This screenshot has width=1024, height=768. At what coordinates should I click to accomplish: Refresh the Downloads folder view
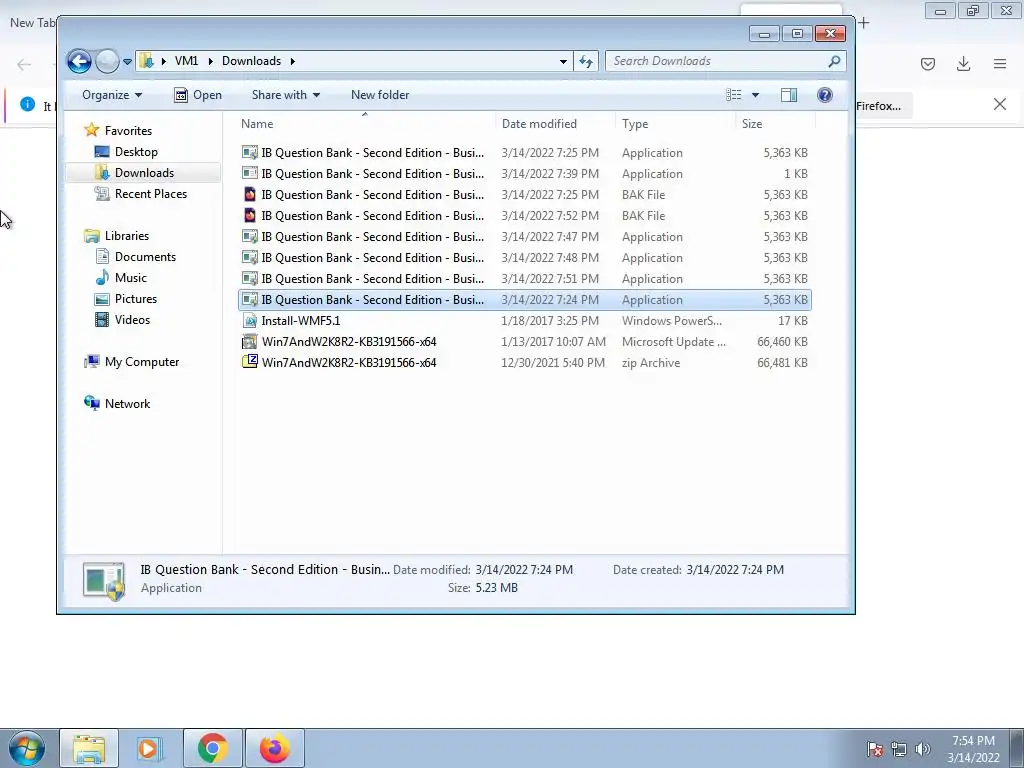(x=586, y=61)
